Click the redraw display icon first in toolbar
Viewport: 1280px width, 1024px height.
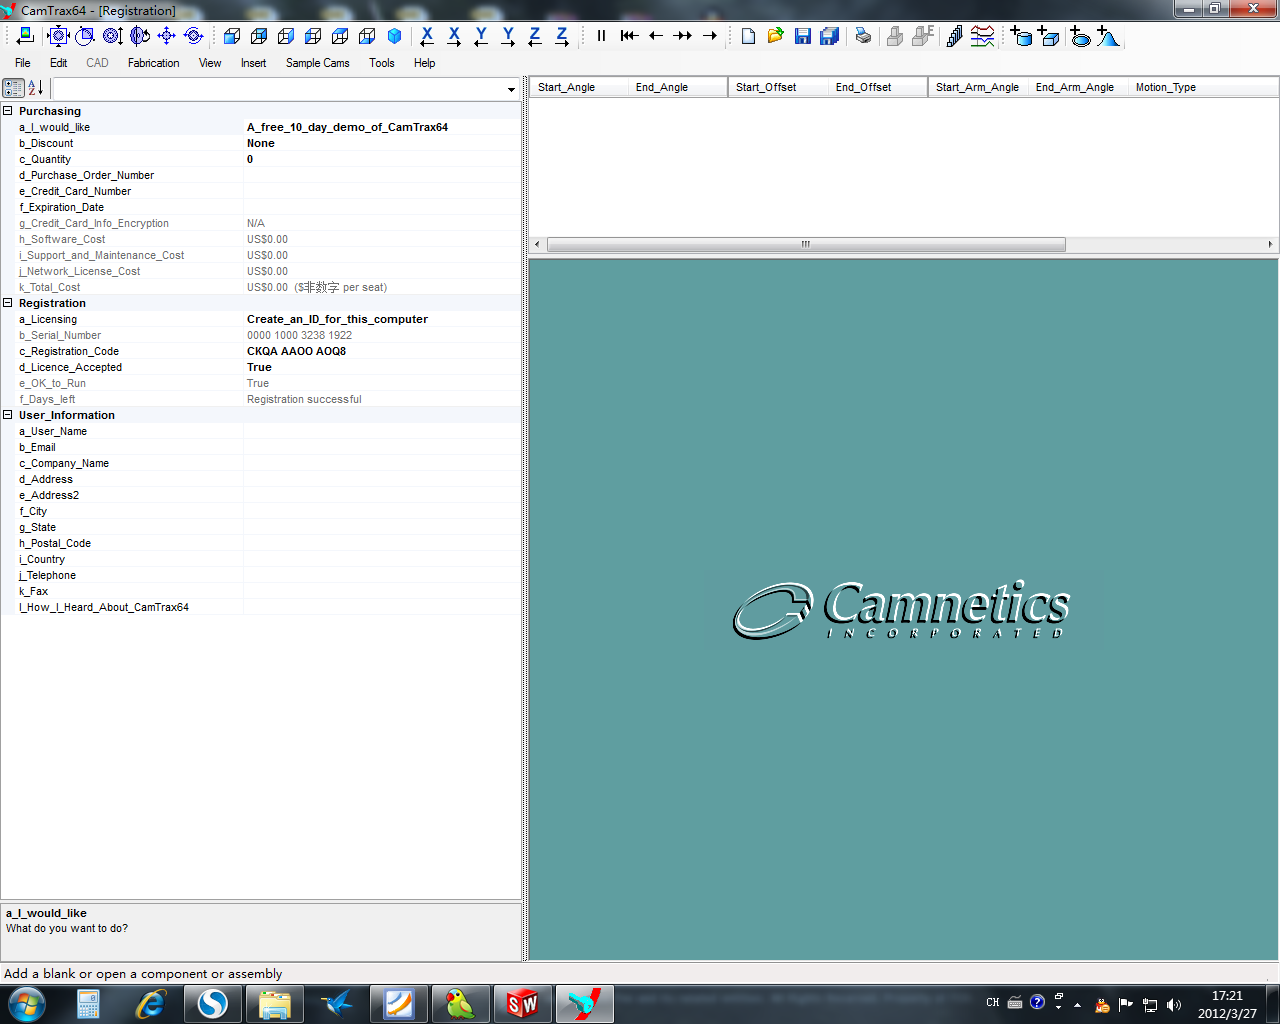click(25, 36)
